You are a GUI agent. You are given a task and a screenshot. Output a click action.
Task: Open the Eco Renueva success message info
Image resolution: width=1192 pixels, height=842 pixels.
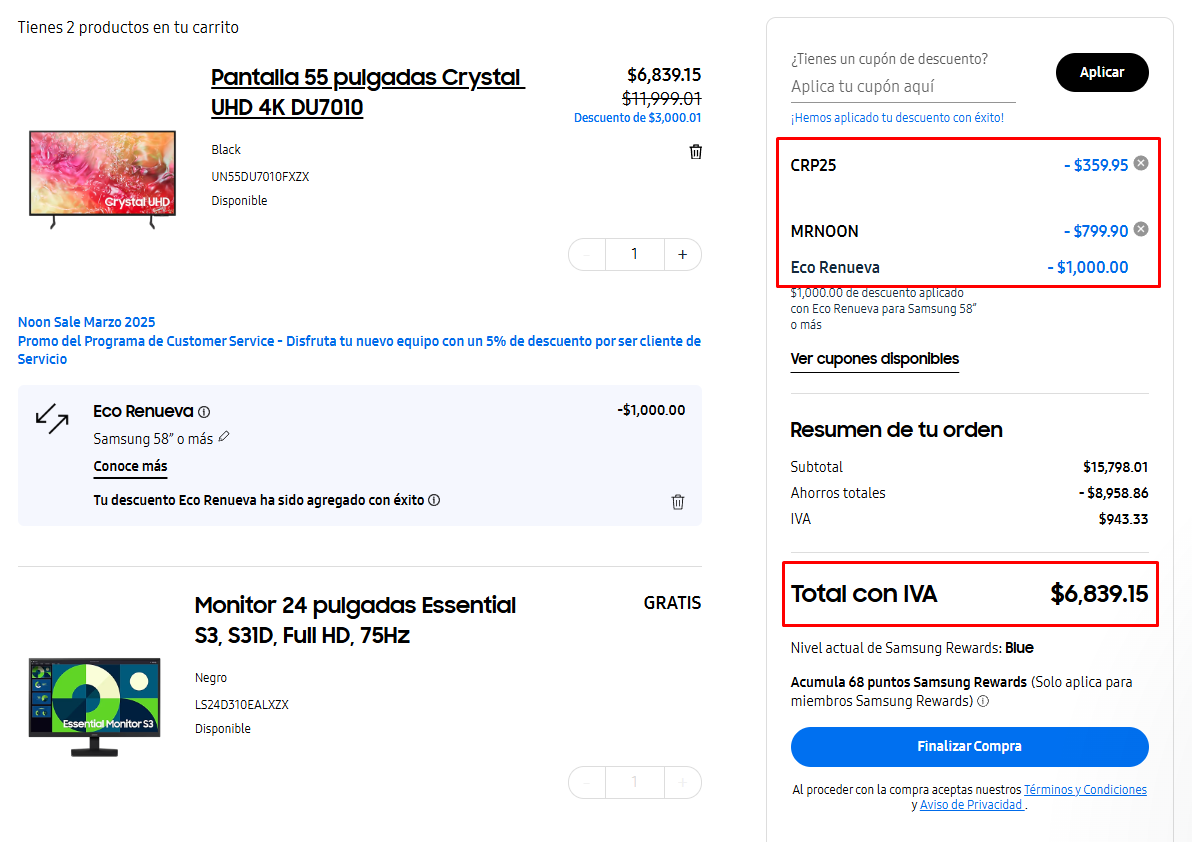tap(433, 500)
